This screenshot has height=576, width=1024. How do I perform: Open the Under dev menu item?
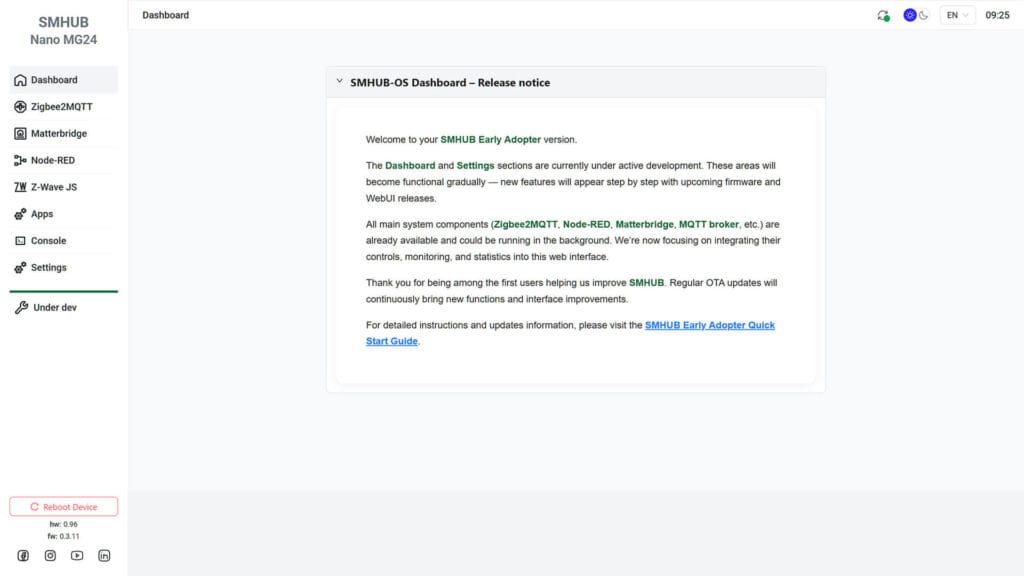(54, 308)
